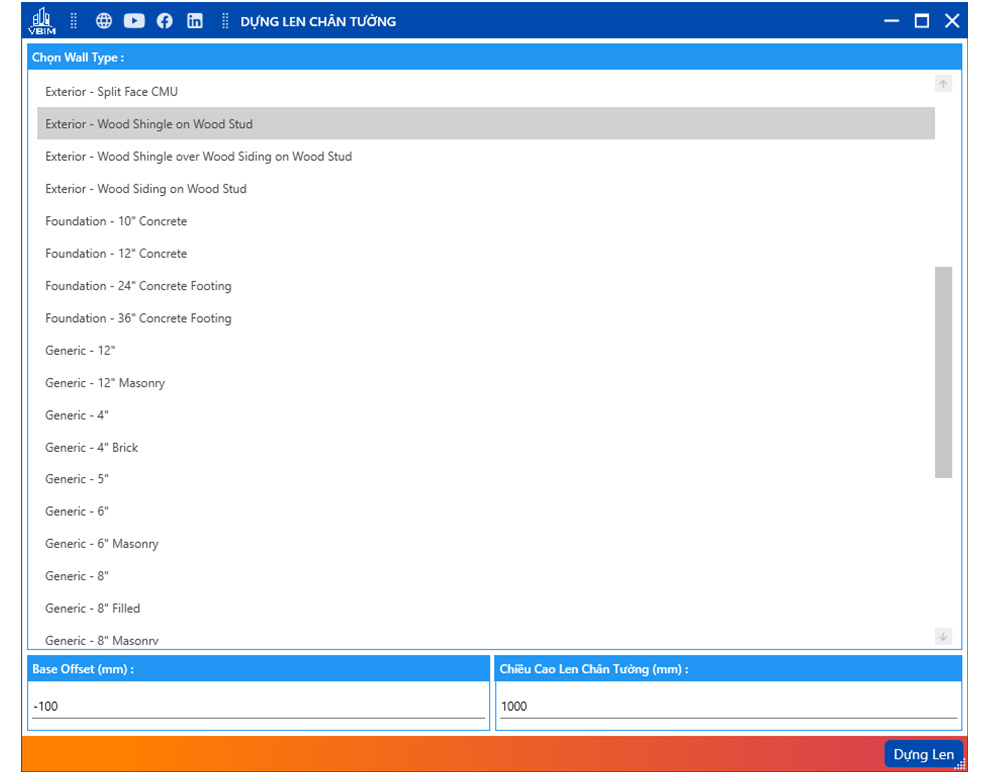
Task: Click the scroll down arrow in list
Action: 943,636
